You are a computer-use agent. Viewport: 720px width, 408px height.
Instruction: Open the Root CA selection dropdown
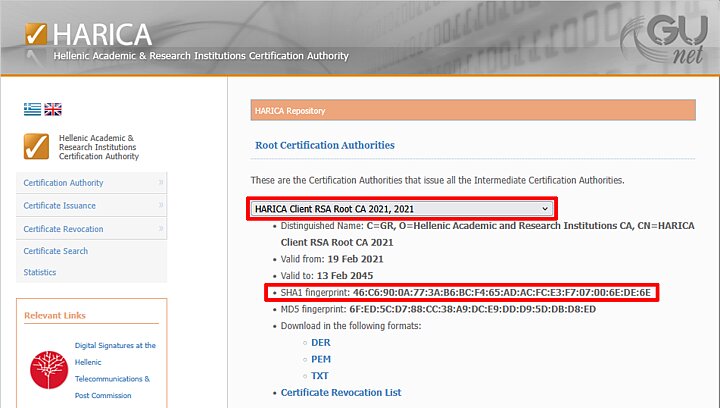pos(401,209)
